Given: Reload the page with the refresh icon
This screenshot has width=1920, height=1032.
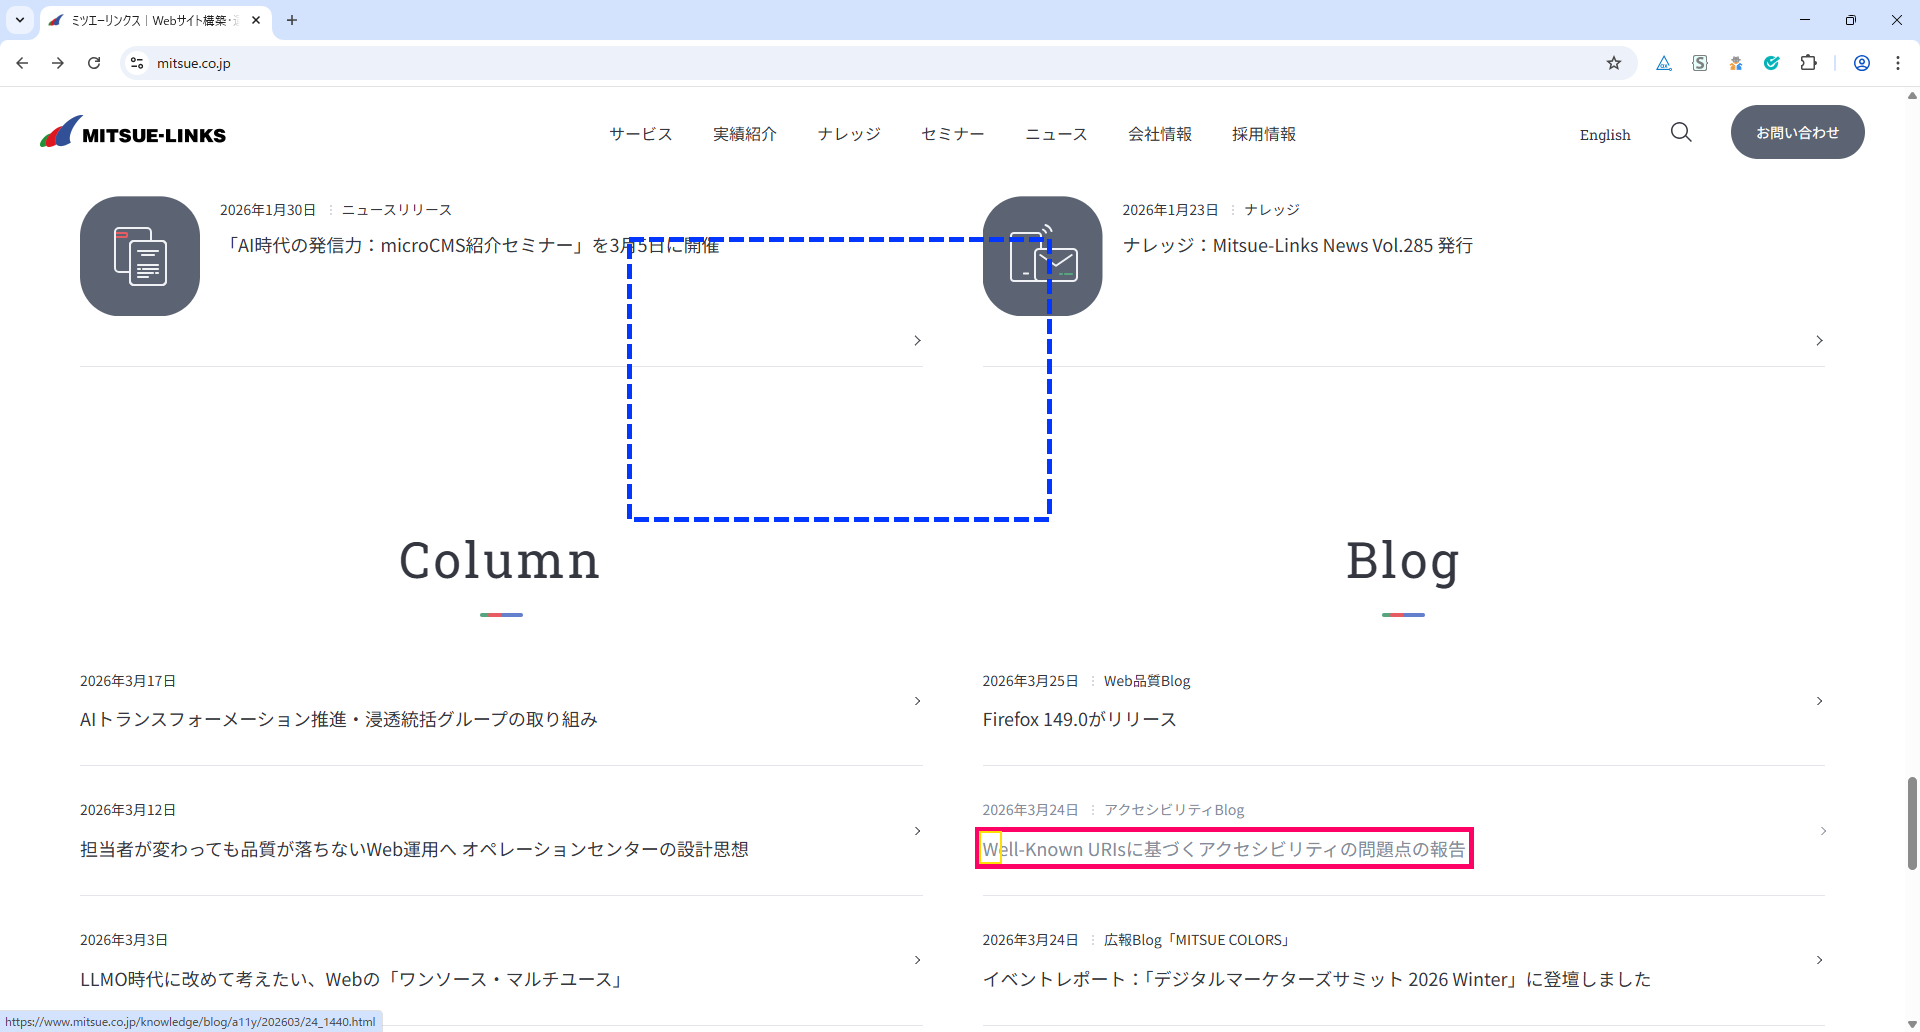Looking at the screenshot, I should tap(94, 63).
